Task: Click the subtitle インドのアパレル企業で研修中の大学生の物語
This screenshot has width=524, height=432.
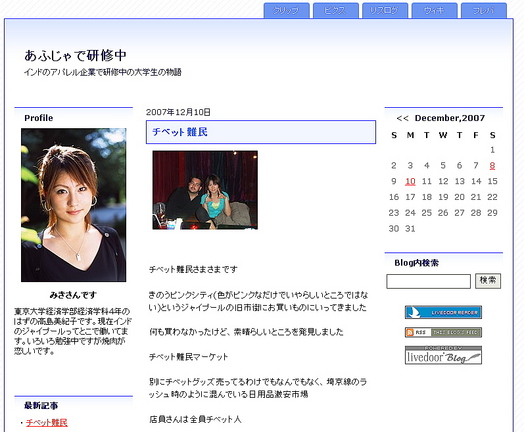Action: coord(103,72)
